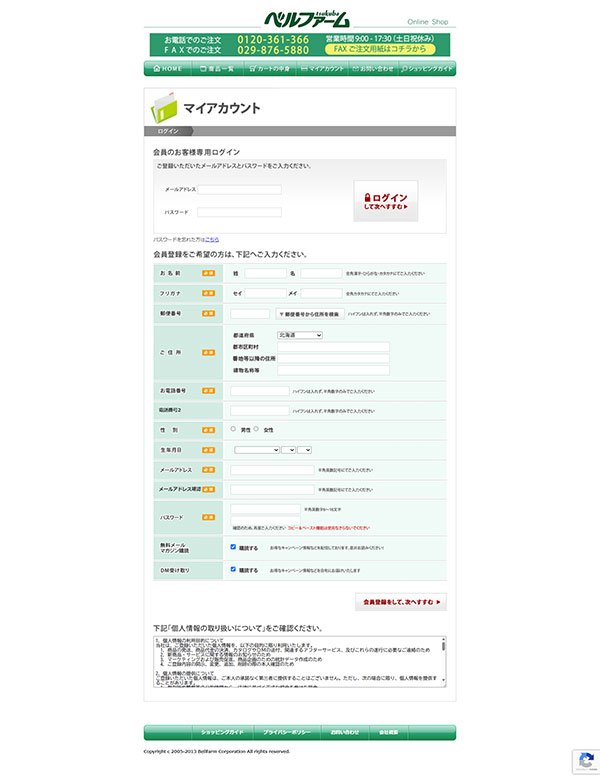Select the 女性 radio button
600x779 pixels.
tap(256, 429)
